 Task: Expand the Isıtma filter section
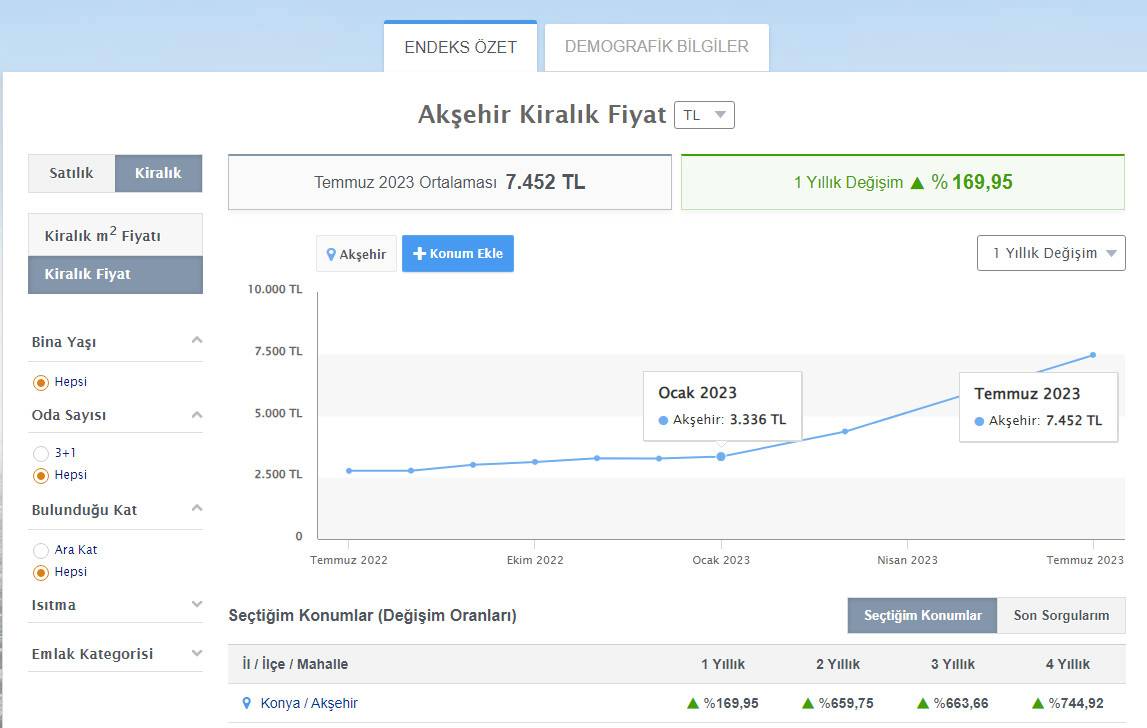196,604
